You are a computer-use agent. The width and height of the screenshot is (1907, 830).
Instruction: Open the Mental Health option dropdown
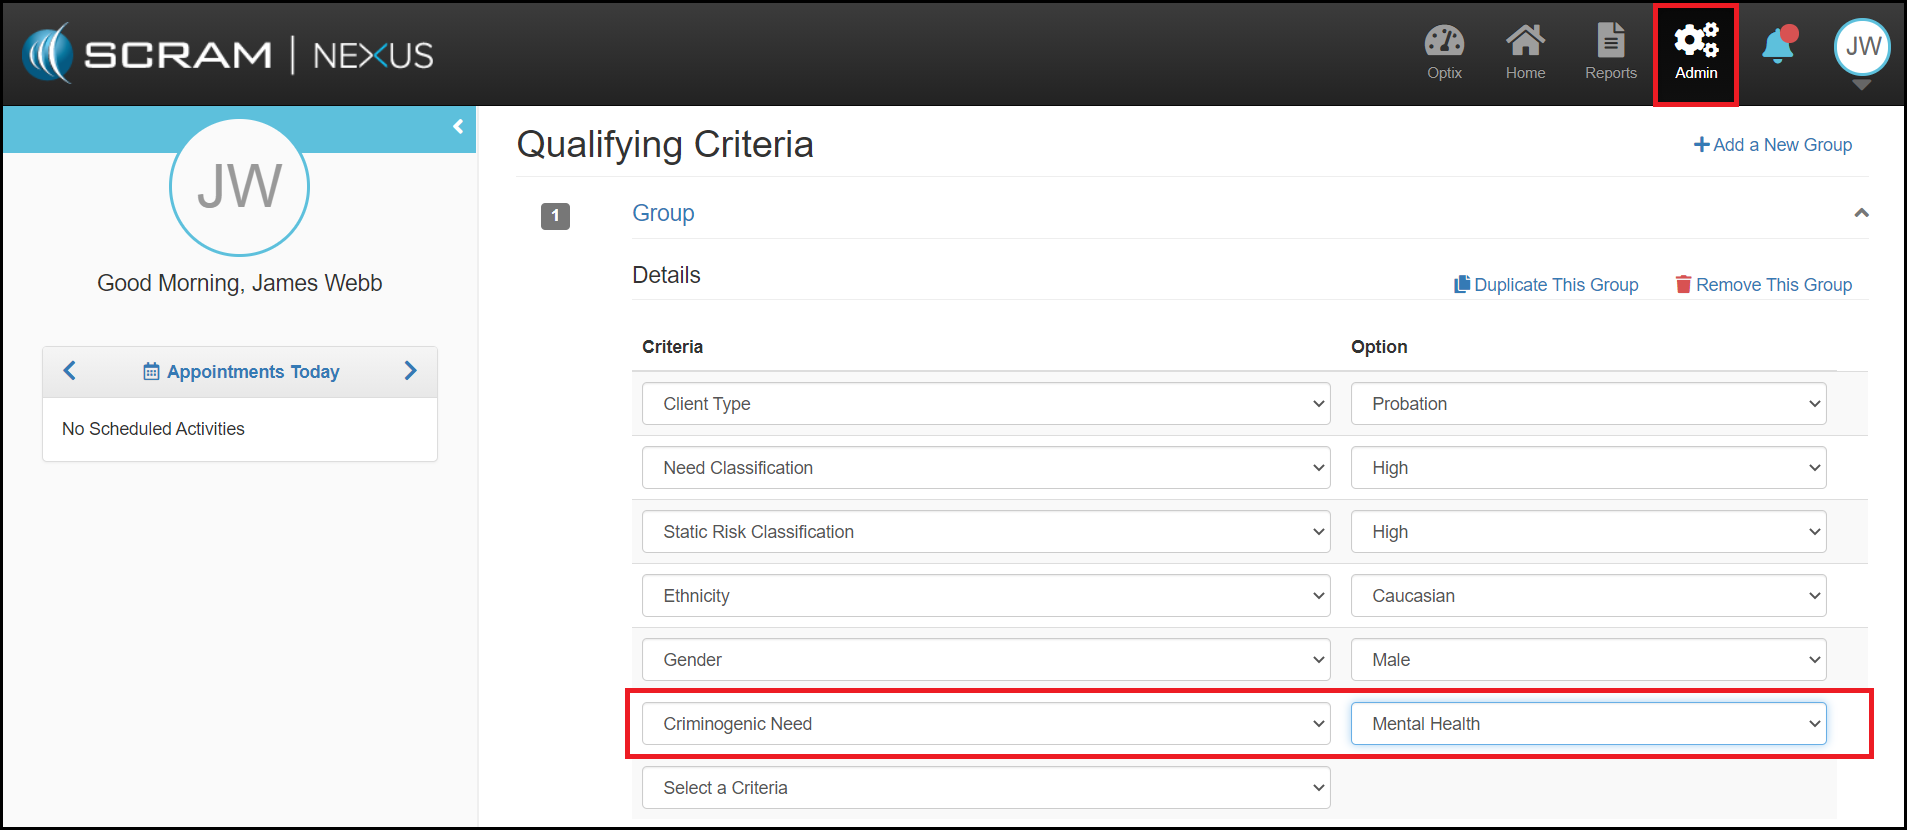pos(1588,724)
